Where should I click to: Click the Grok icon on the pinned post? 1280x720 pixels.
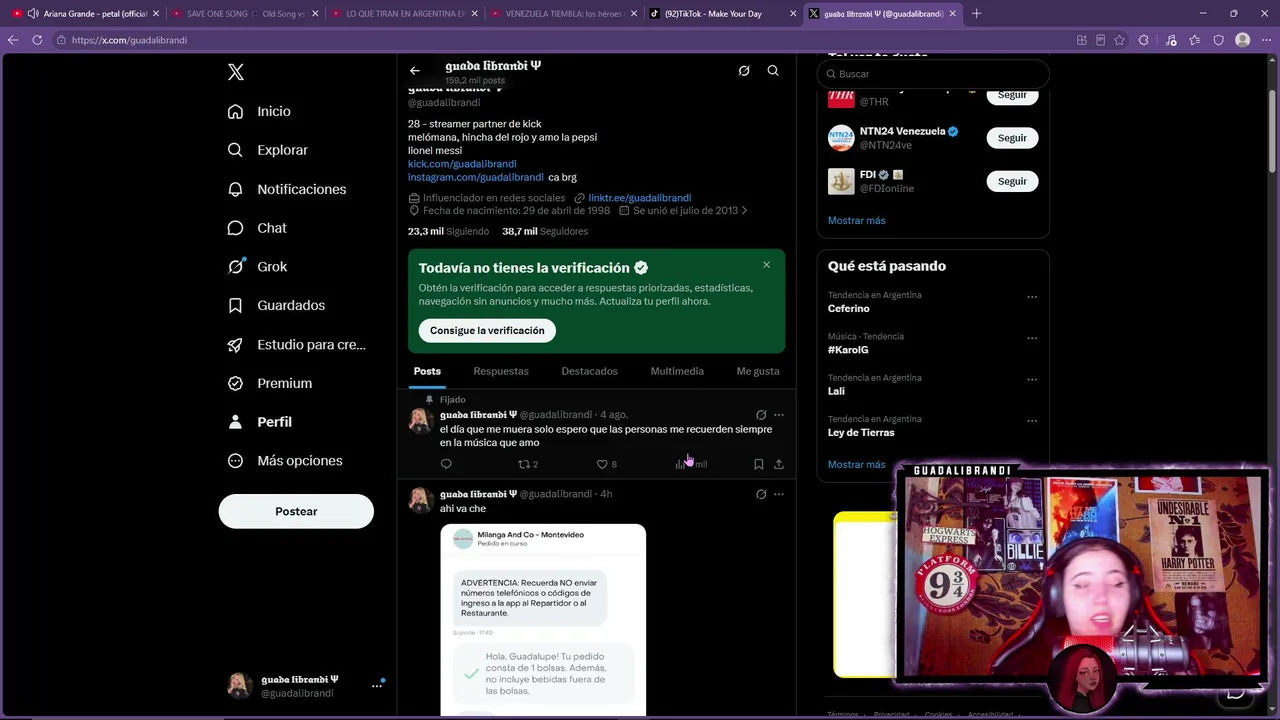pos(761,414)
